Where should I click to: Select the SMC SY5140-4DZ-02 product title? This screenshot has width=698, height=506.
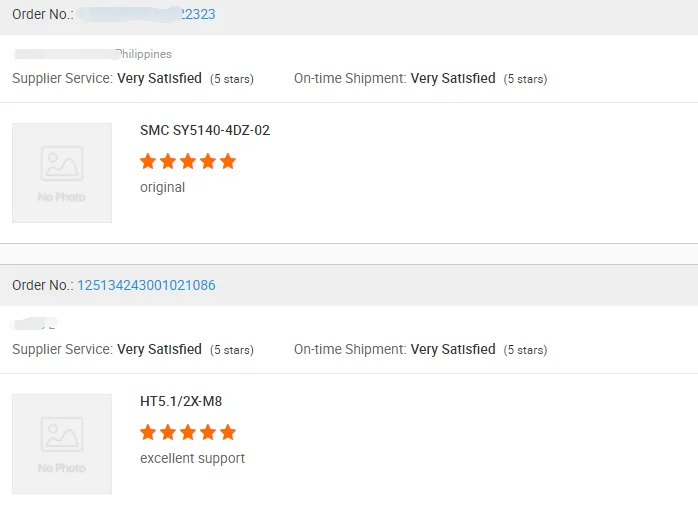pyautogui.click(x=205, y=130)
